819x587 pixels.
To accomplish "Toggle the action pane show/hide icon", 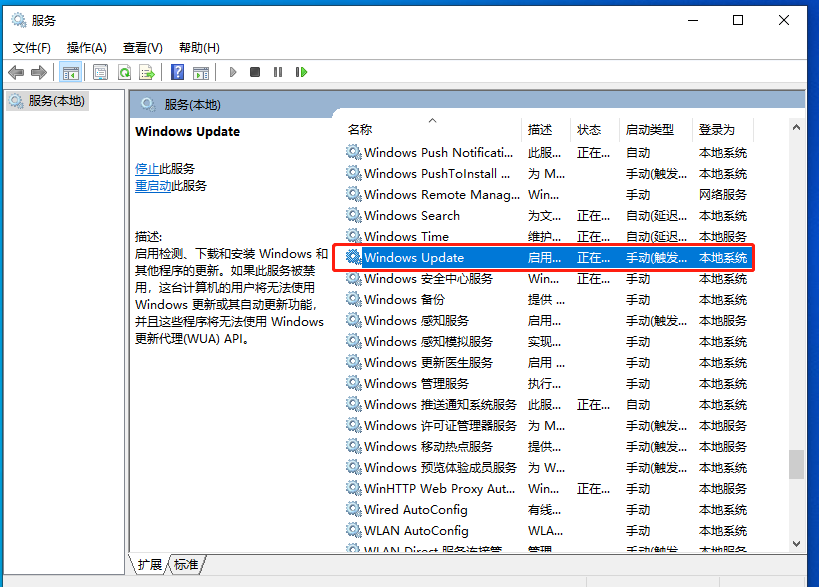I will [x=201, y=71].
